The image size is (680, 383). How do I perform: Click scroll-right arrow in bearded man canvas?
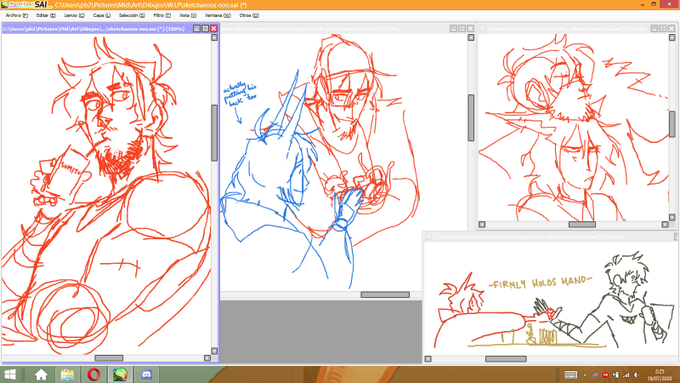[x=207, y=358]
